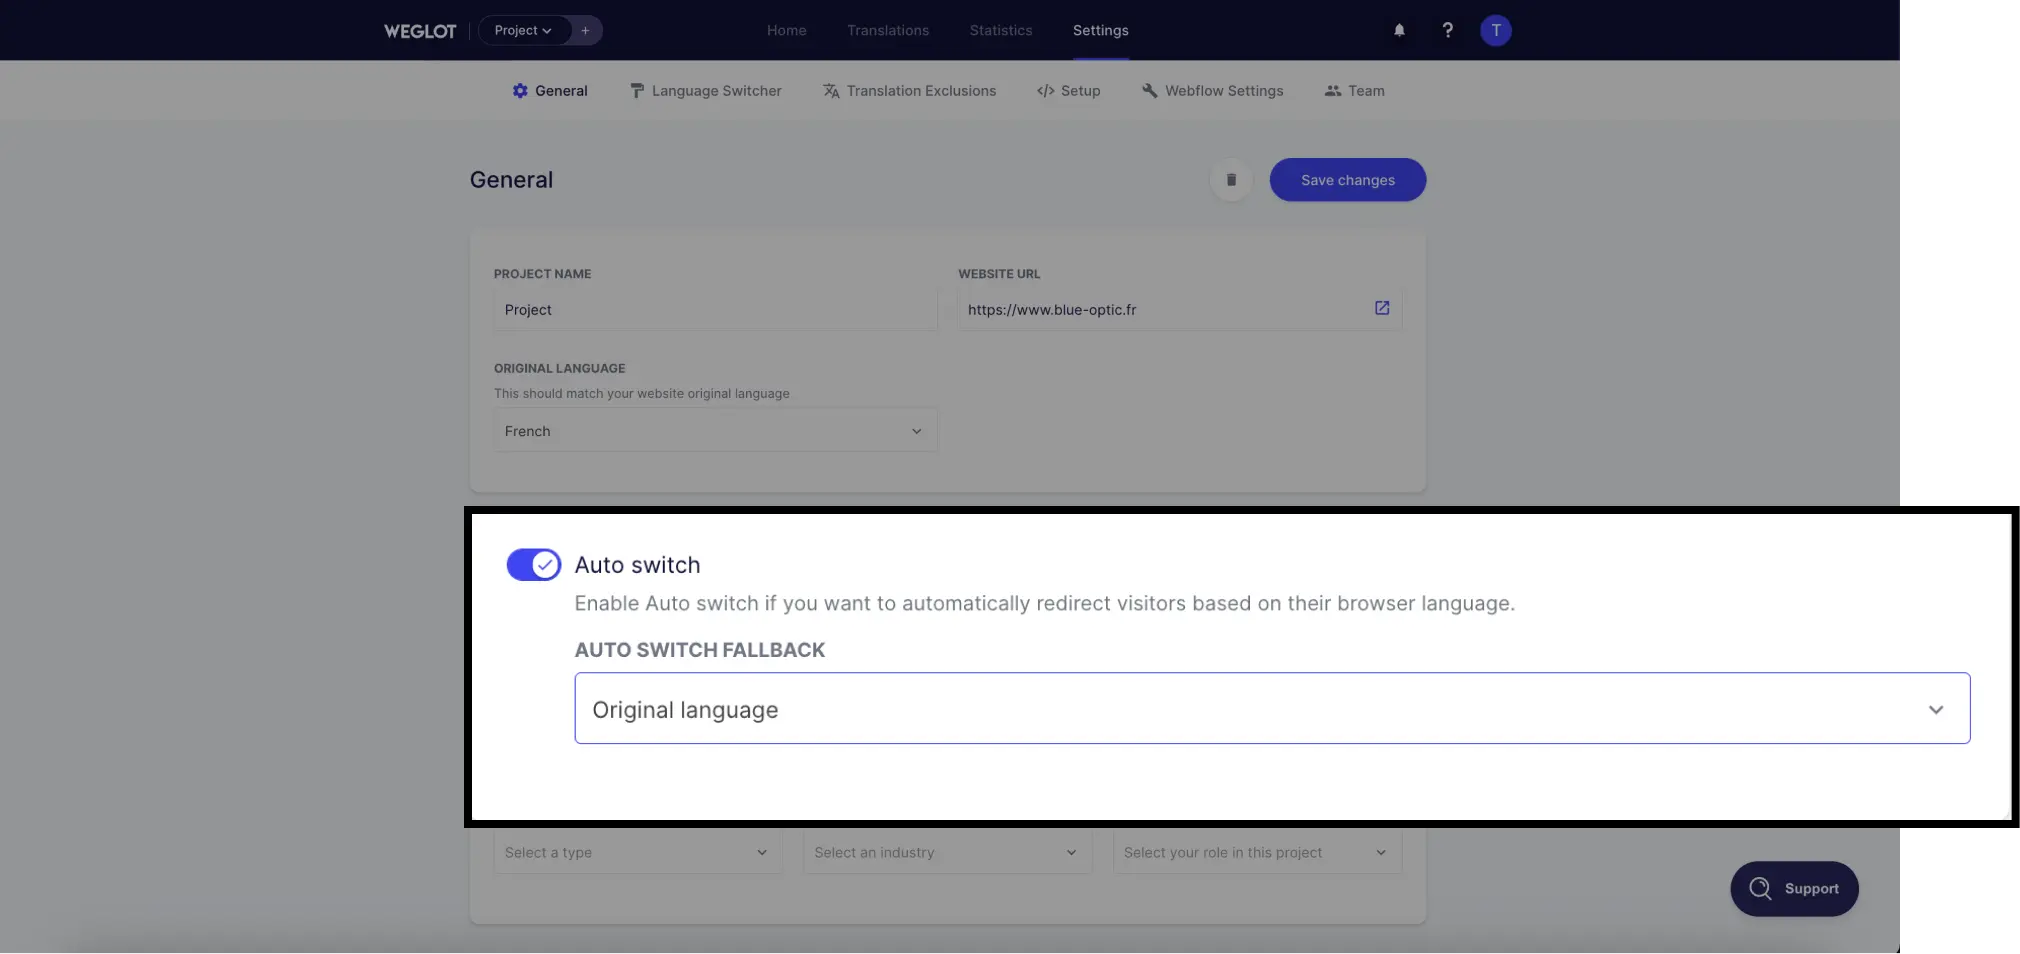2020x954 pixels.
Task: Open Translation Exclusions settings
Action: 910,91
